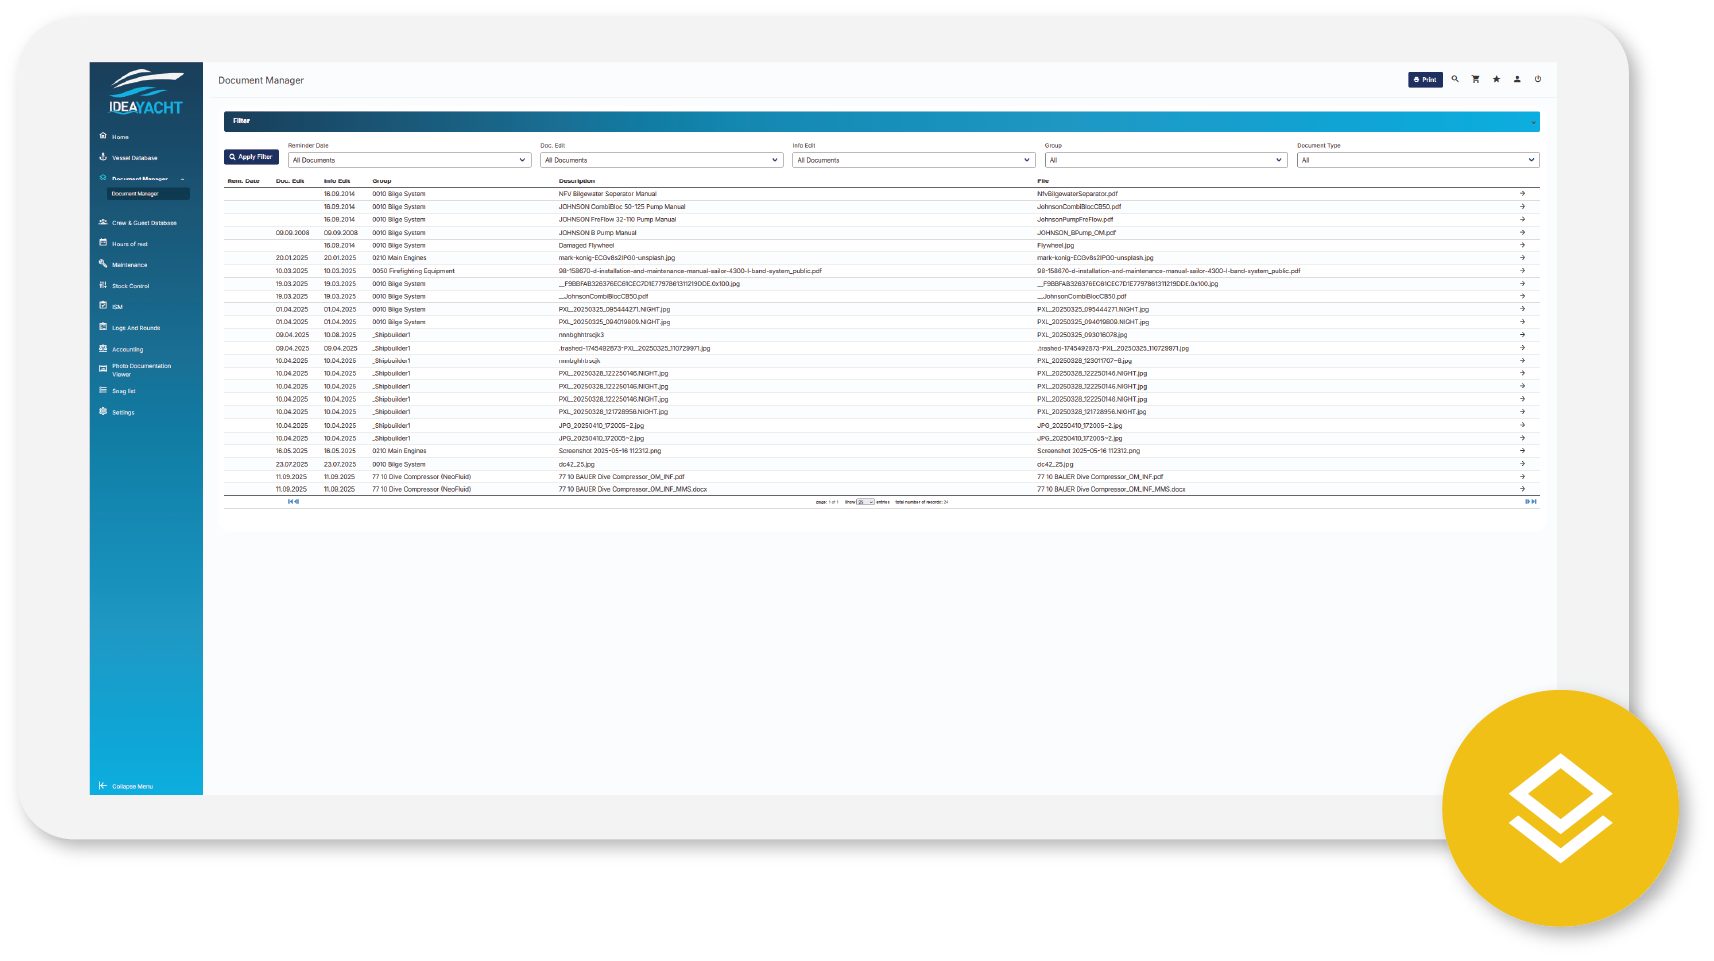Open row arrow for JOHNSON_BPump_OM.pdf
Viewport: 1714px width, 961px height.
(1522, 232)
